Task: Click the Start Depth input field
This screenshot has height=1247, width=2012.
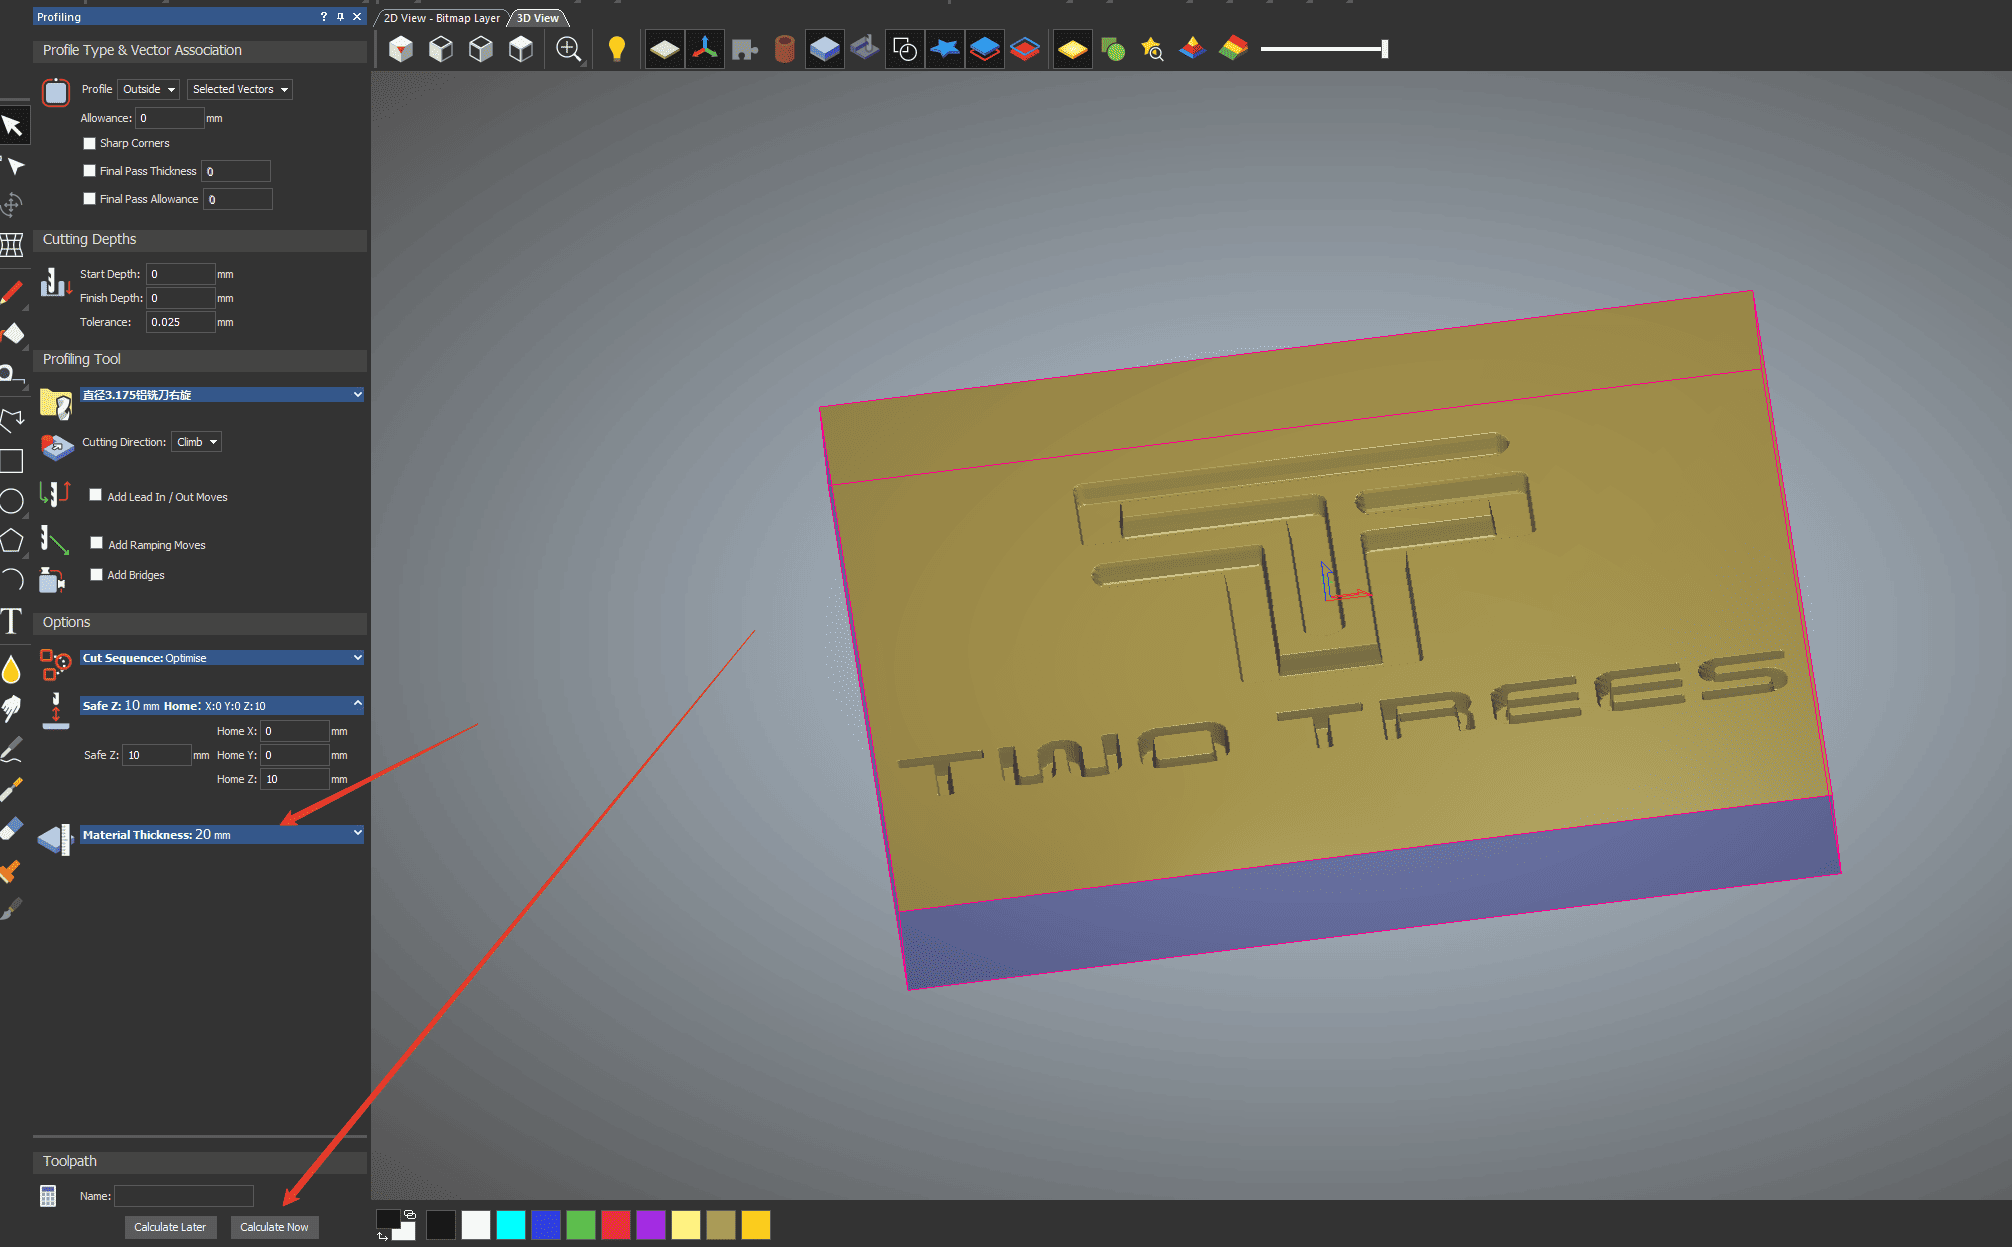Action: tap(181, 274)
